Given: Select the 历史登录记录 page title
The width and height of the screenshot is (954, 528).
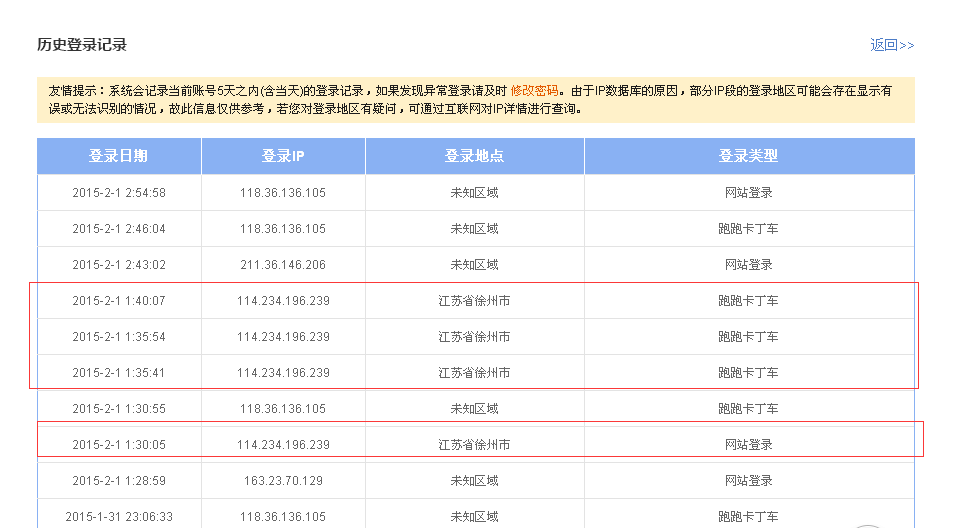Looking at the screenshot, I should pos(82,44).
